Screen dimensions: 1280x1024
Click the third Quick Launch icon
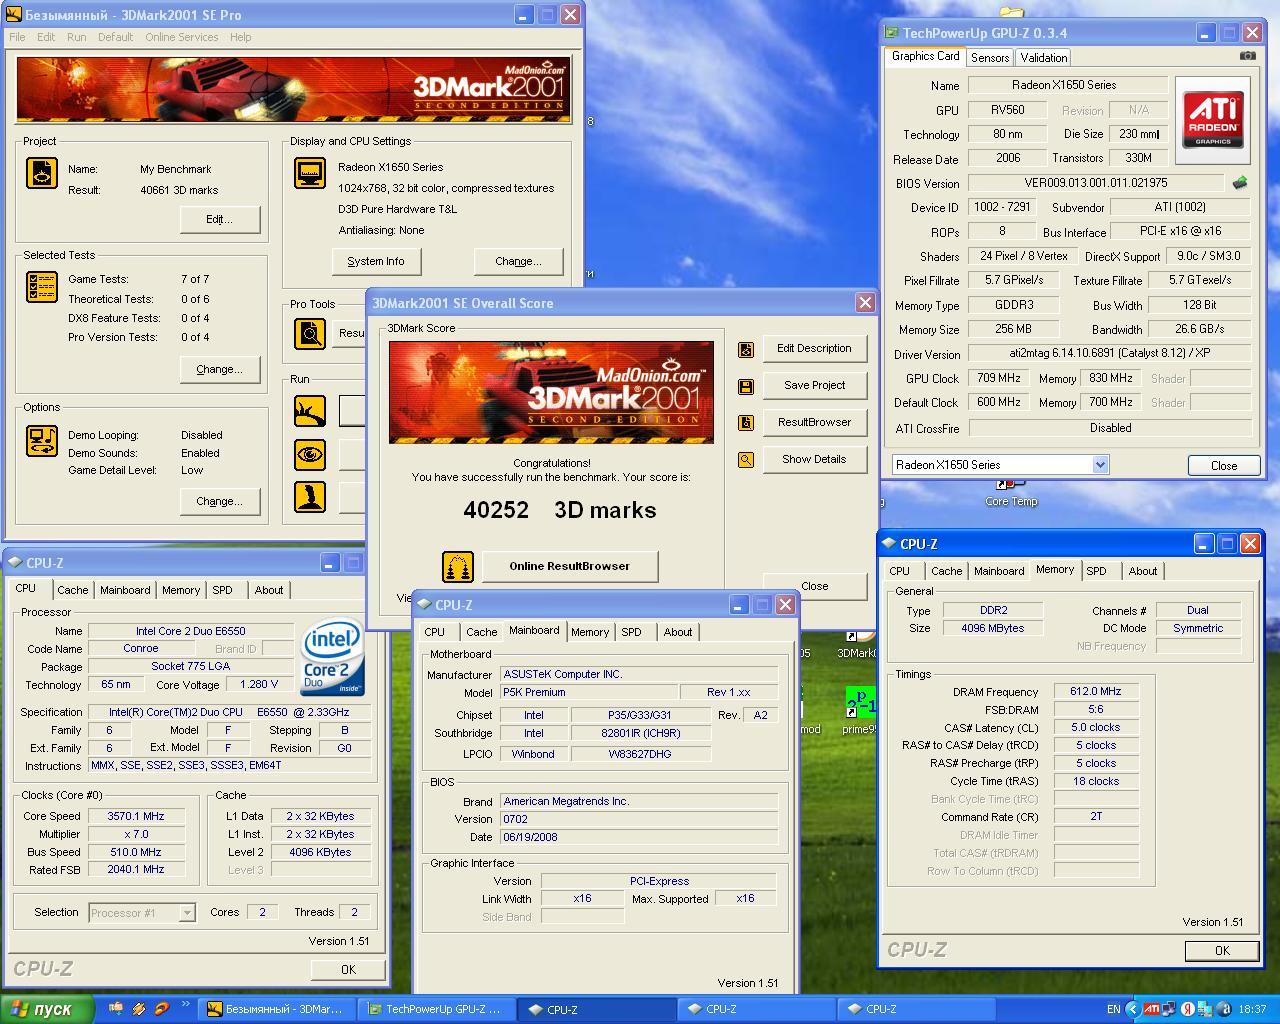pyautogui.click(x=161, y=1009)
